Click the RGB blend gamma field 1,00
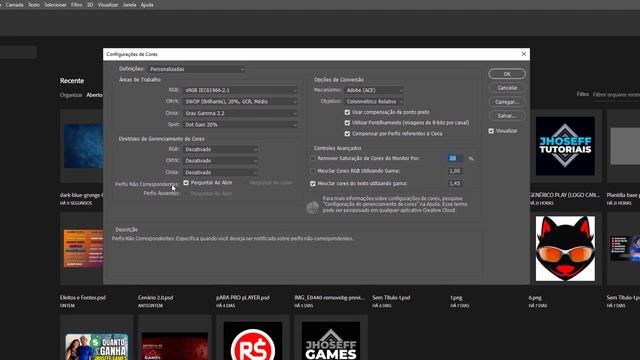 (455, 171)
